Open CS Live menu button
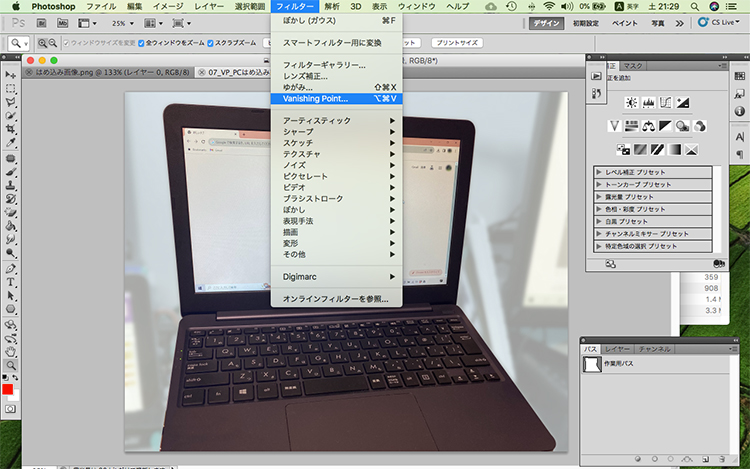 pos(719,22)
